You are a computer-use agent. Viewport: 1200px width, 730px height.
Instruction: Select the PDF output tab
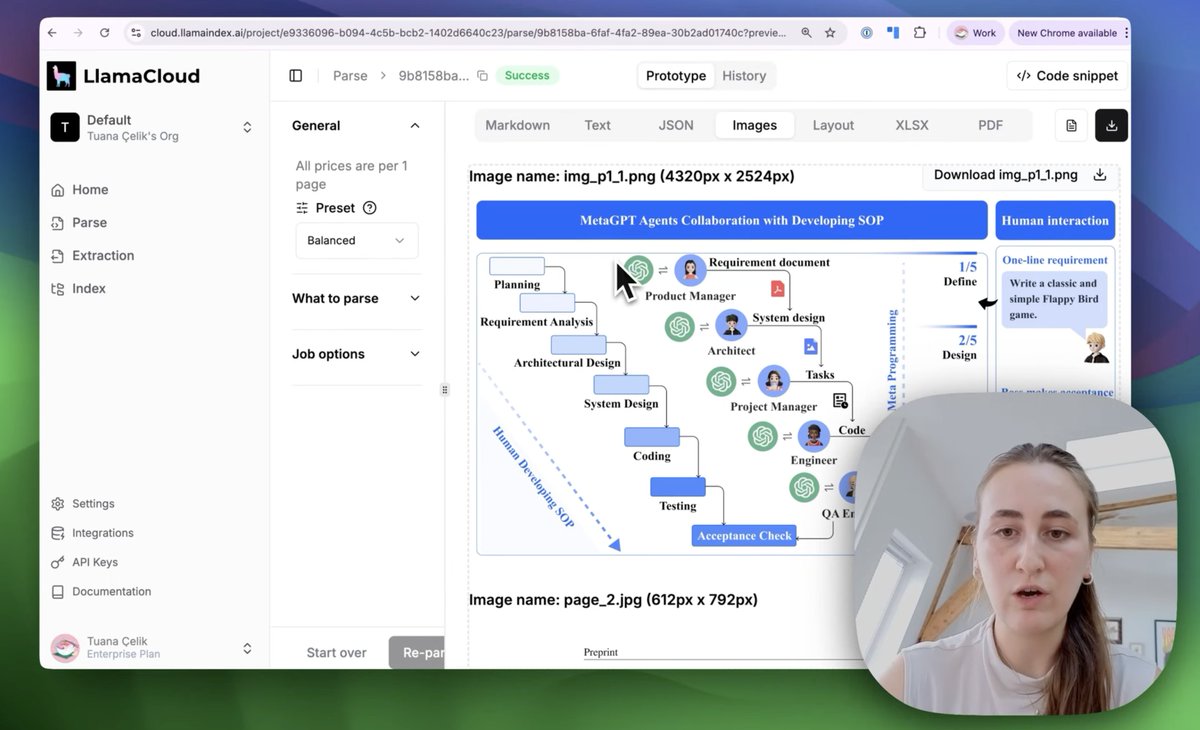pyautogui.click(x=990, y=125)
